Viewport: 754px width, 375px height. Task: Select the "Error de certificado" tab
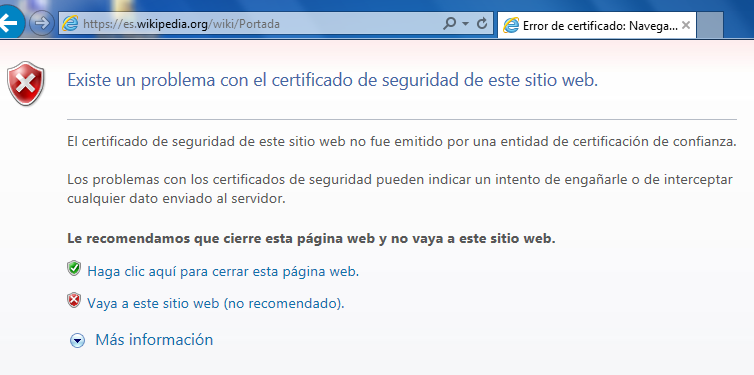(597, 25)
